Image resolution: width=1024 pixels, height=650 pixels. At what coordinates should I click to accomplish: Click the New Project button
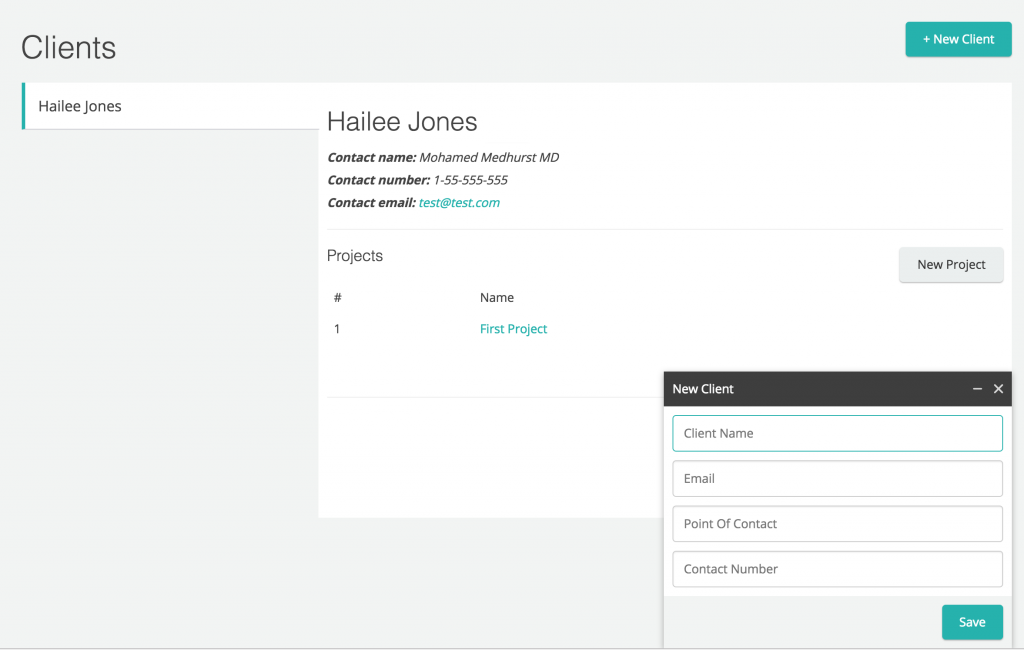click(949, 264)
